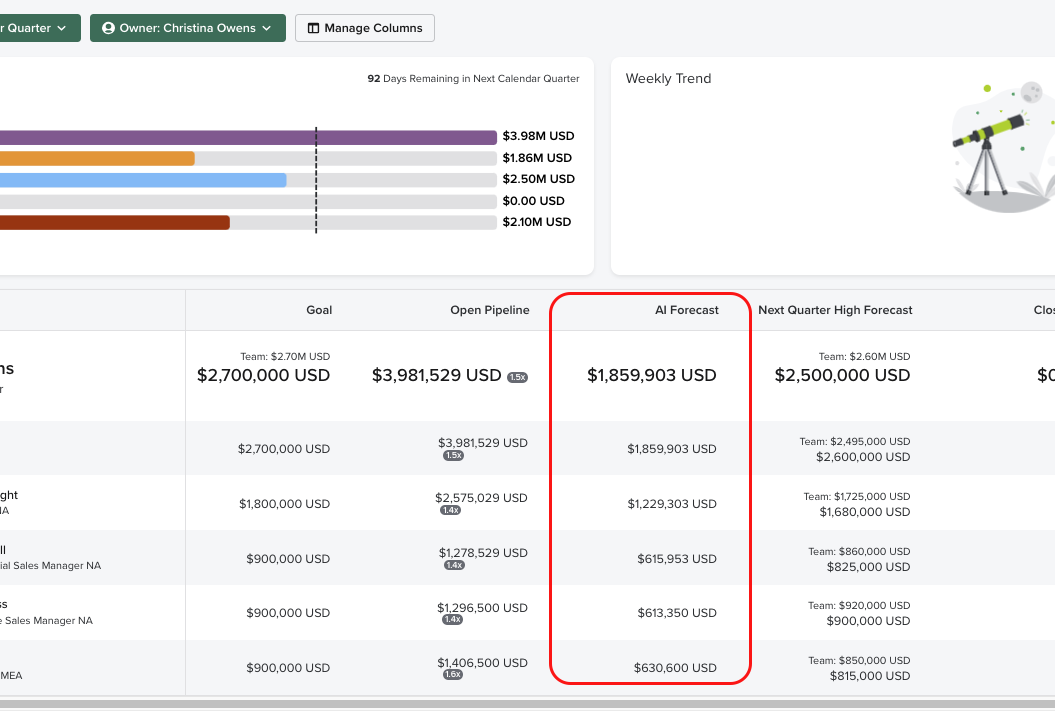Click the 1.4x badge under $1,278,529 USD
Screen dimensions: 1055x711
(454, 565)
